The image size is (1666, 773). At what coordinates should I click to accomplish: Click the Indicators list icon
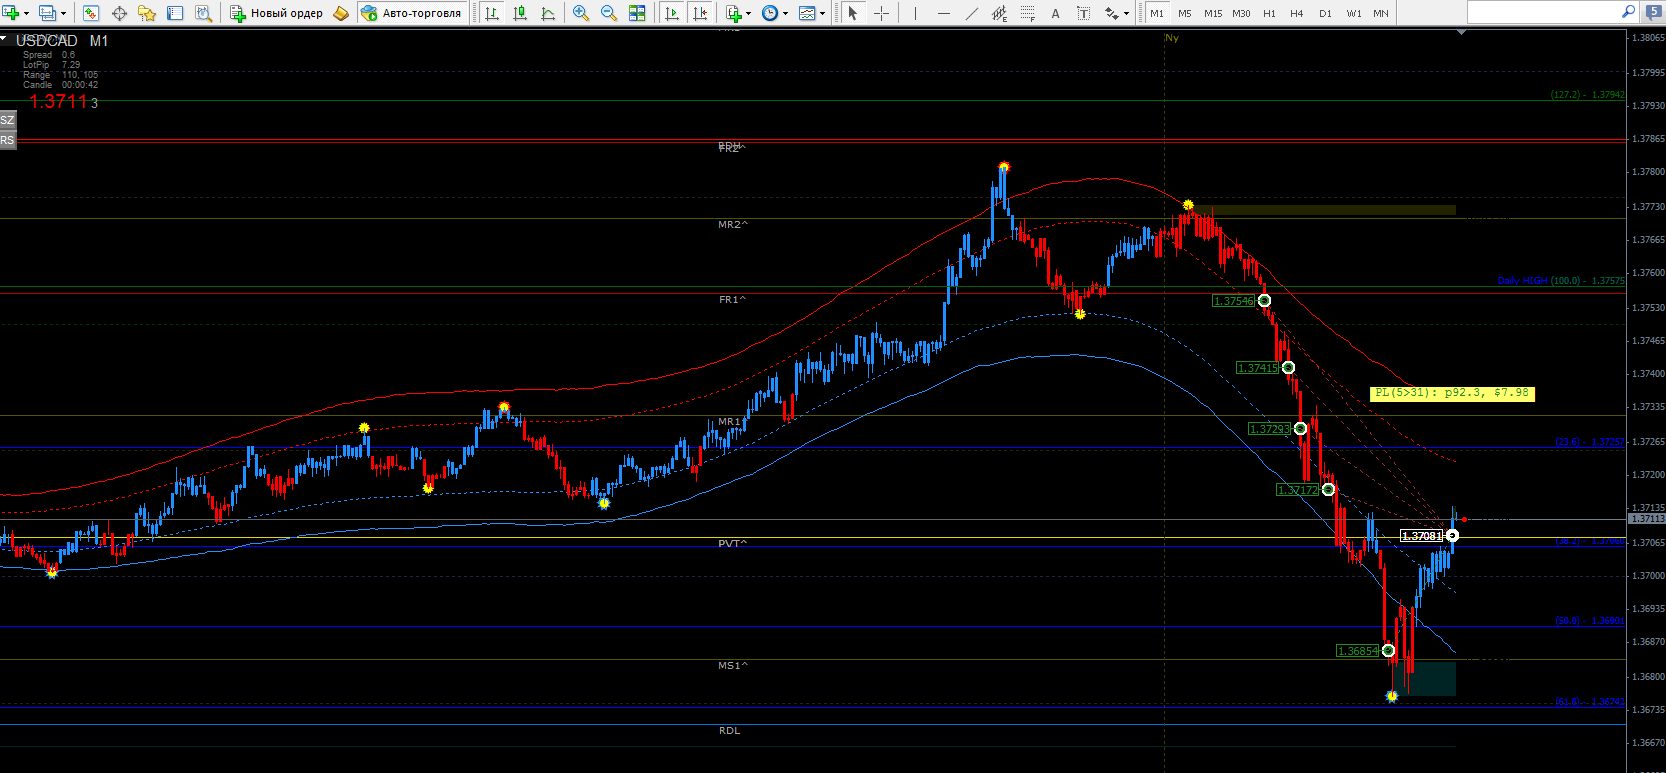pyautogui.click(x=735, y=13)
